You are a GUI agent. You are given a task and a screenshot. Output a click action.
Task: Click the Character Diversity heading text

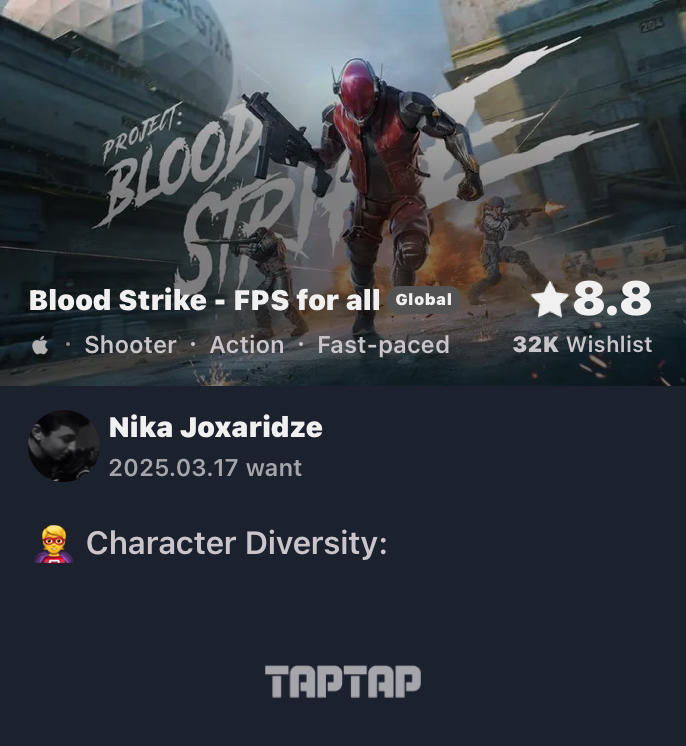click(x=236, y=543)
